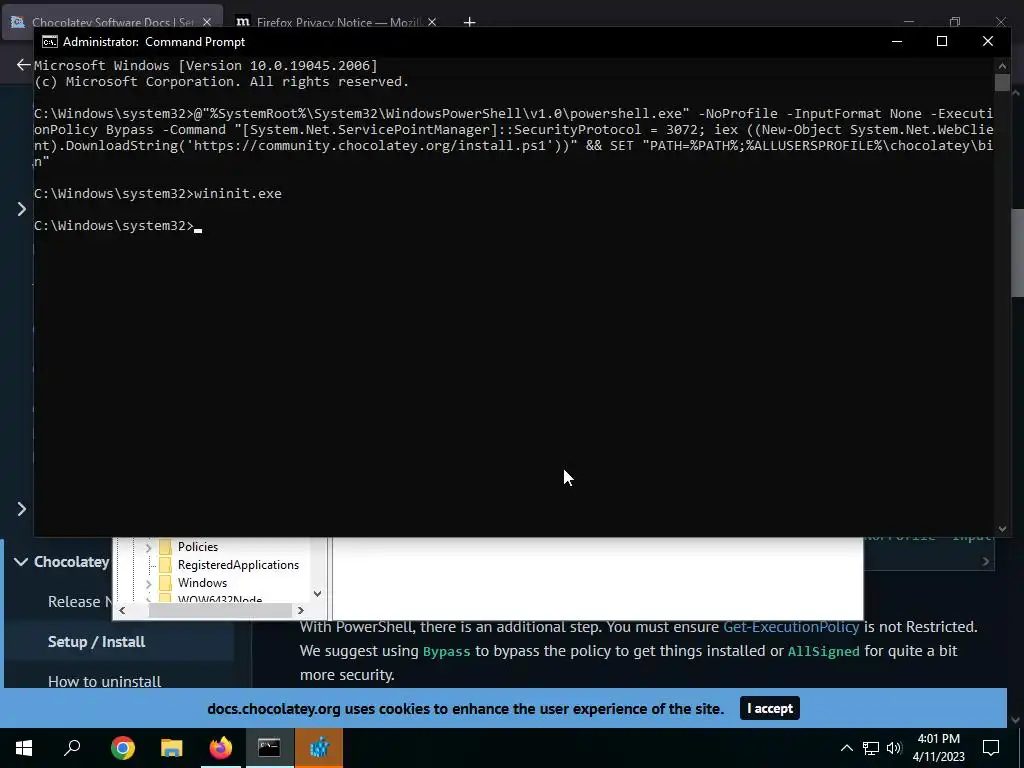
Task: Switch to Chocolatey Software Docs tab
Action: (113, 22)
